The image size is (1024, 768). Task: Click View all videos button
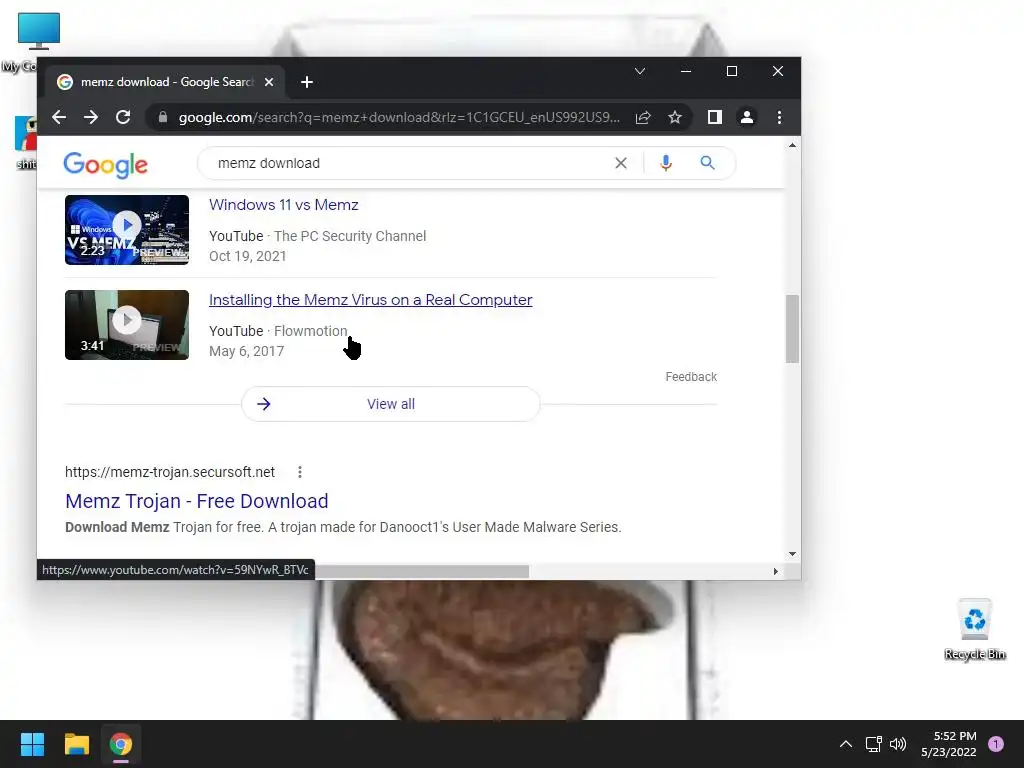tap(391, 404)
